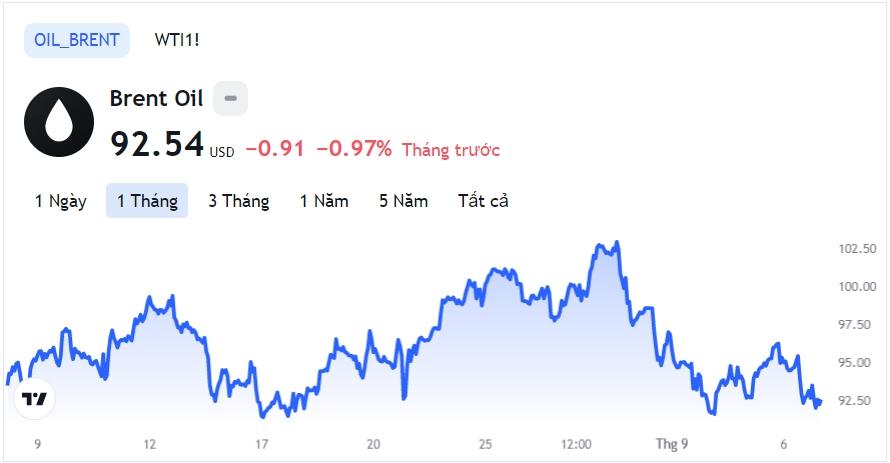890x463 pixels.
Task: Click the 12:00 time axis marker
Action: [x=576, y=444]
